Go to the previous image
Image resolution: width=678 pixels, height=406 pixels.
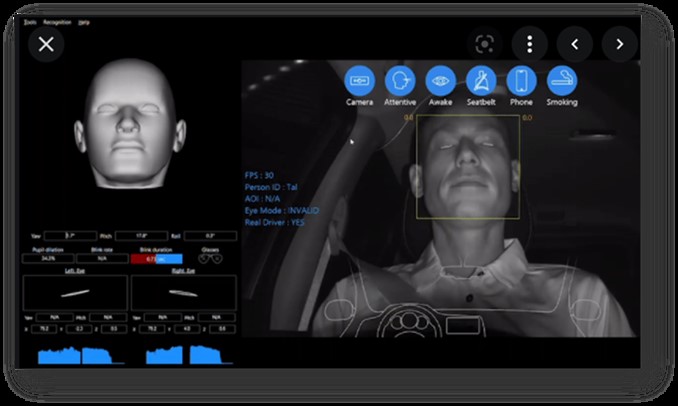pyautogui.click(x=575, y=44)
